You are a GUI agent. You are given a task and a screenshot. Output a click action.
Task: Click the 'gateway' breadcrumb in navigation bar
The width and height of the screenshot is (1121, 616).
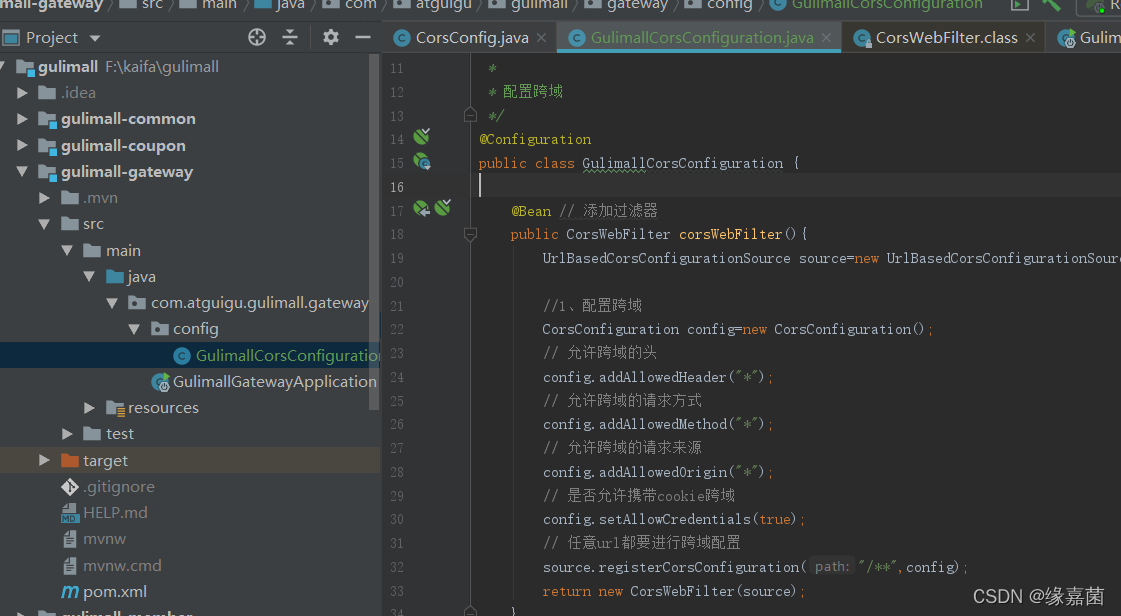tap(637, 4)
